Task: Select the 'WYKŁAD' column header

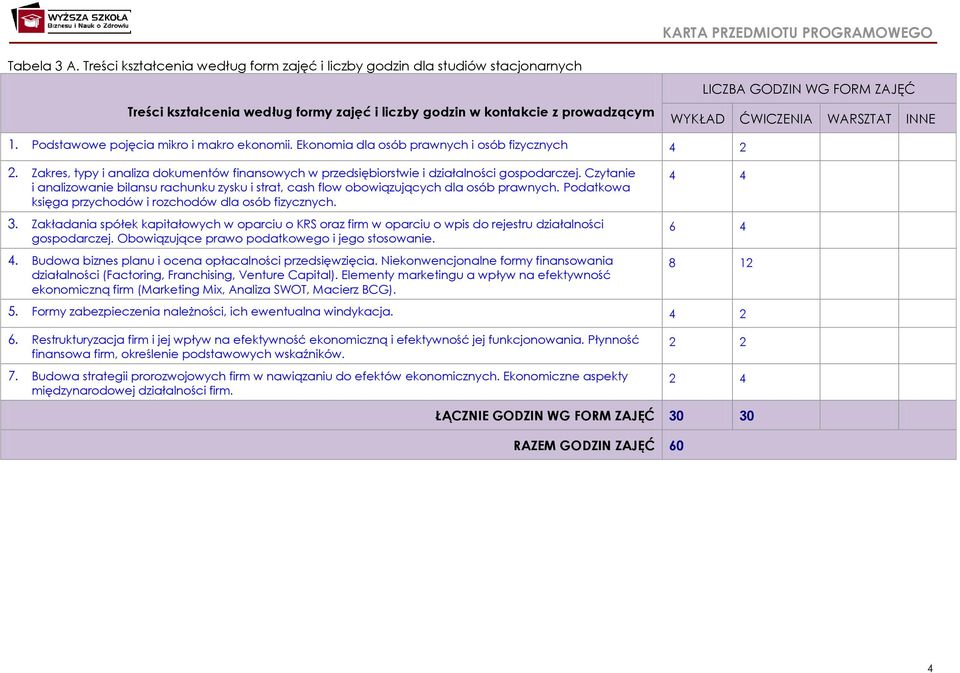Action: pos(697,119)
